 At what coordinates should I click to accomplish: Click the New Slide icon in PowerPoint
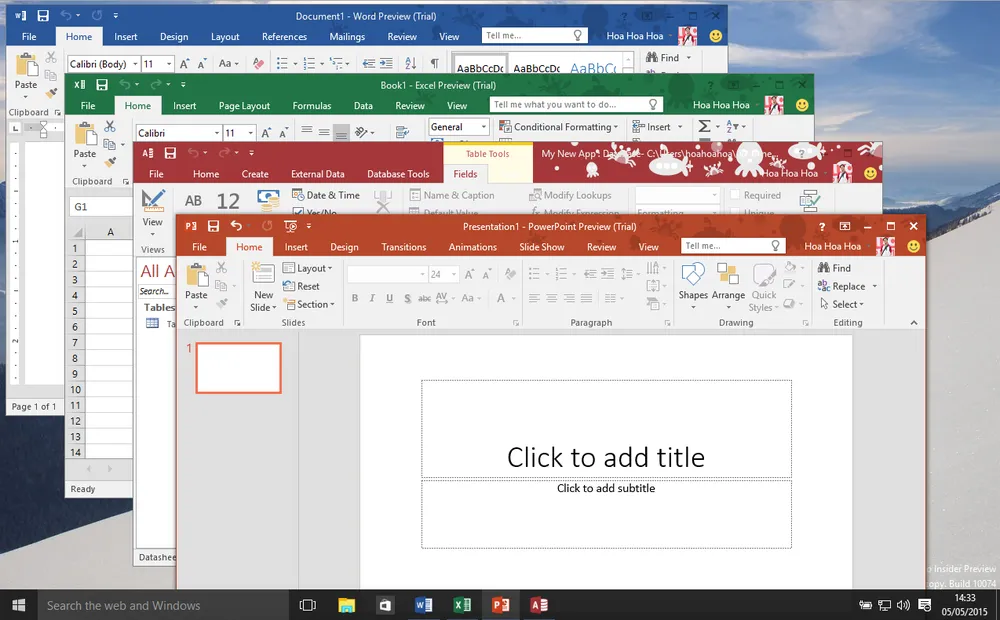pos(263,278)
